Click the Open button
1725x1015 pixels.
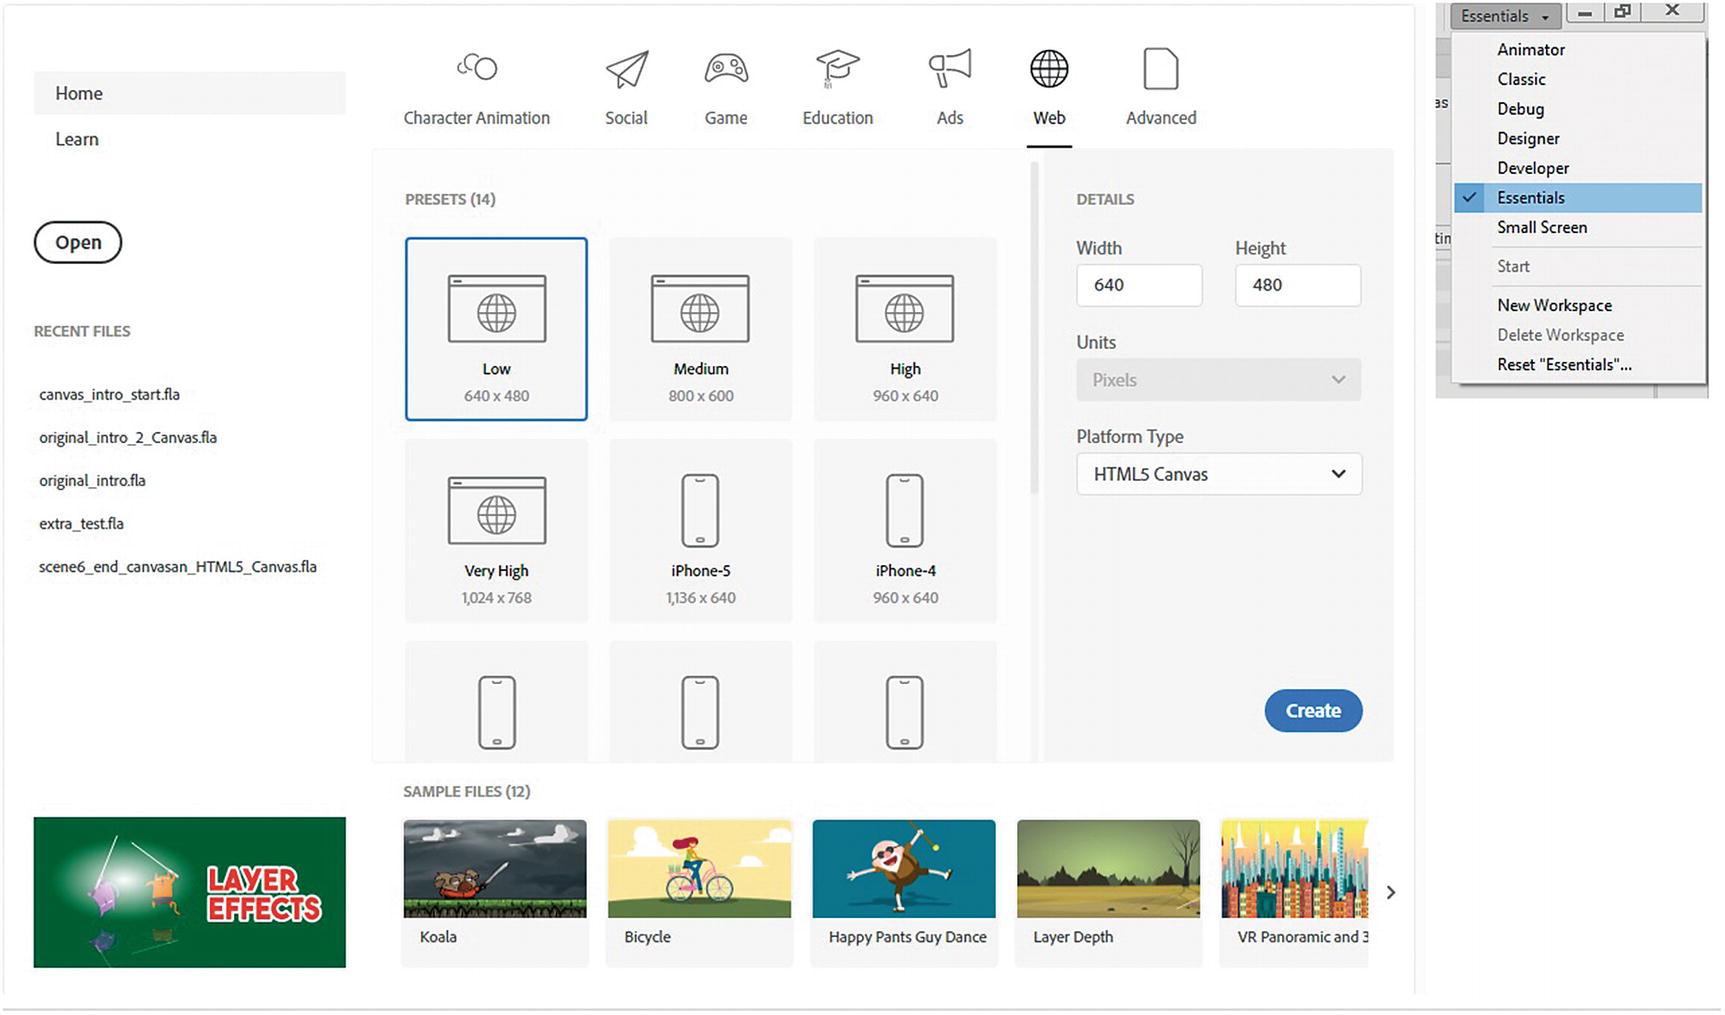pos(78,243)
